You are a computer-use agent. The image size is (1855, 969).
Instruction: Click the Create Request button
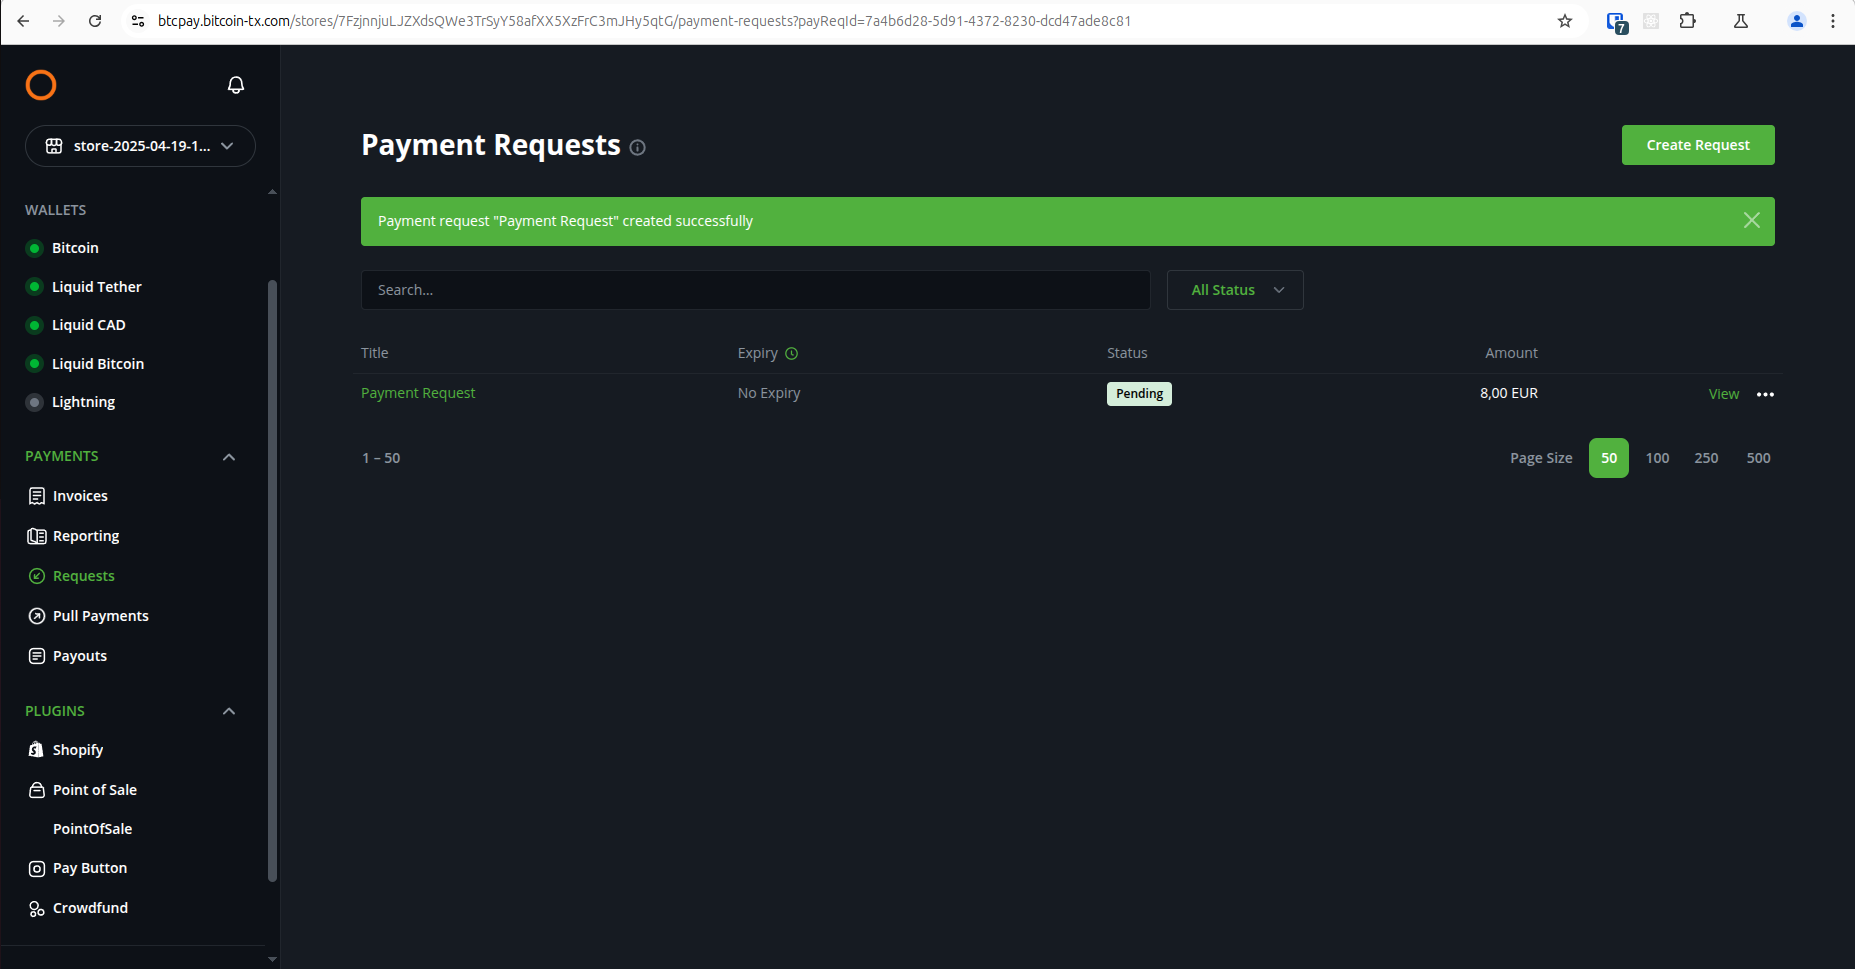[x=1698, y=145]
